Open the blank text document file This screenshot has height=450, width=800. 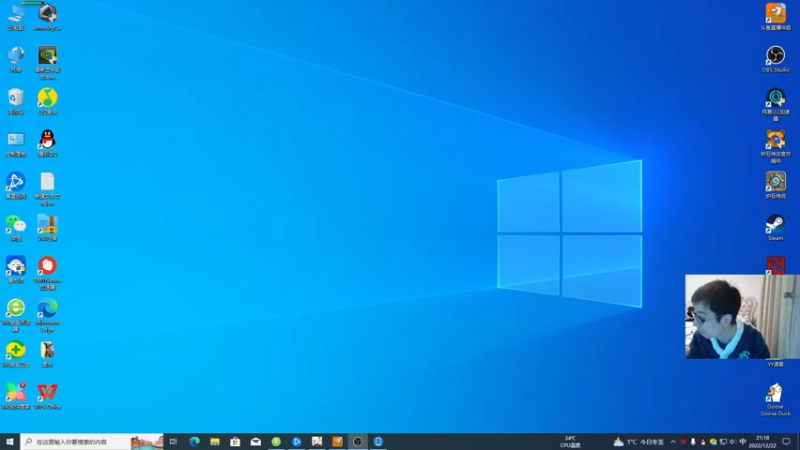[x=47, y=189]
